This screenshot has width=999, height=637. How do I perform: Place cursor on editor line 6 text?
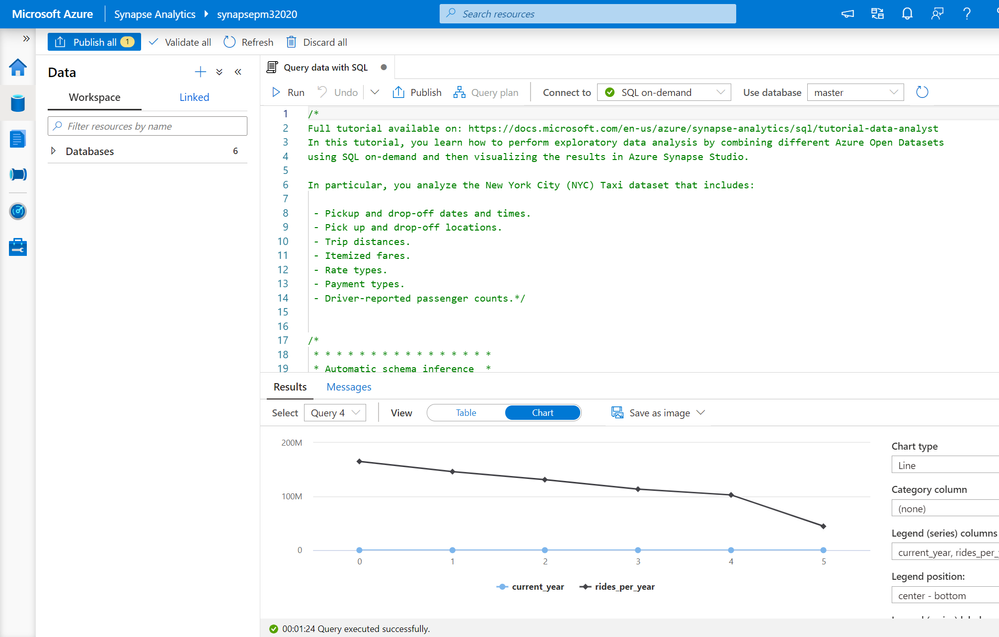pyautogui.click(x=530, y=185)
